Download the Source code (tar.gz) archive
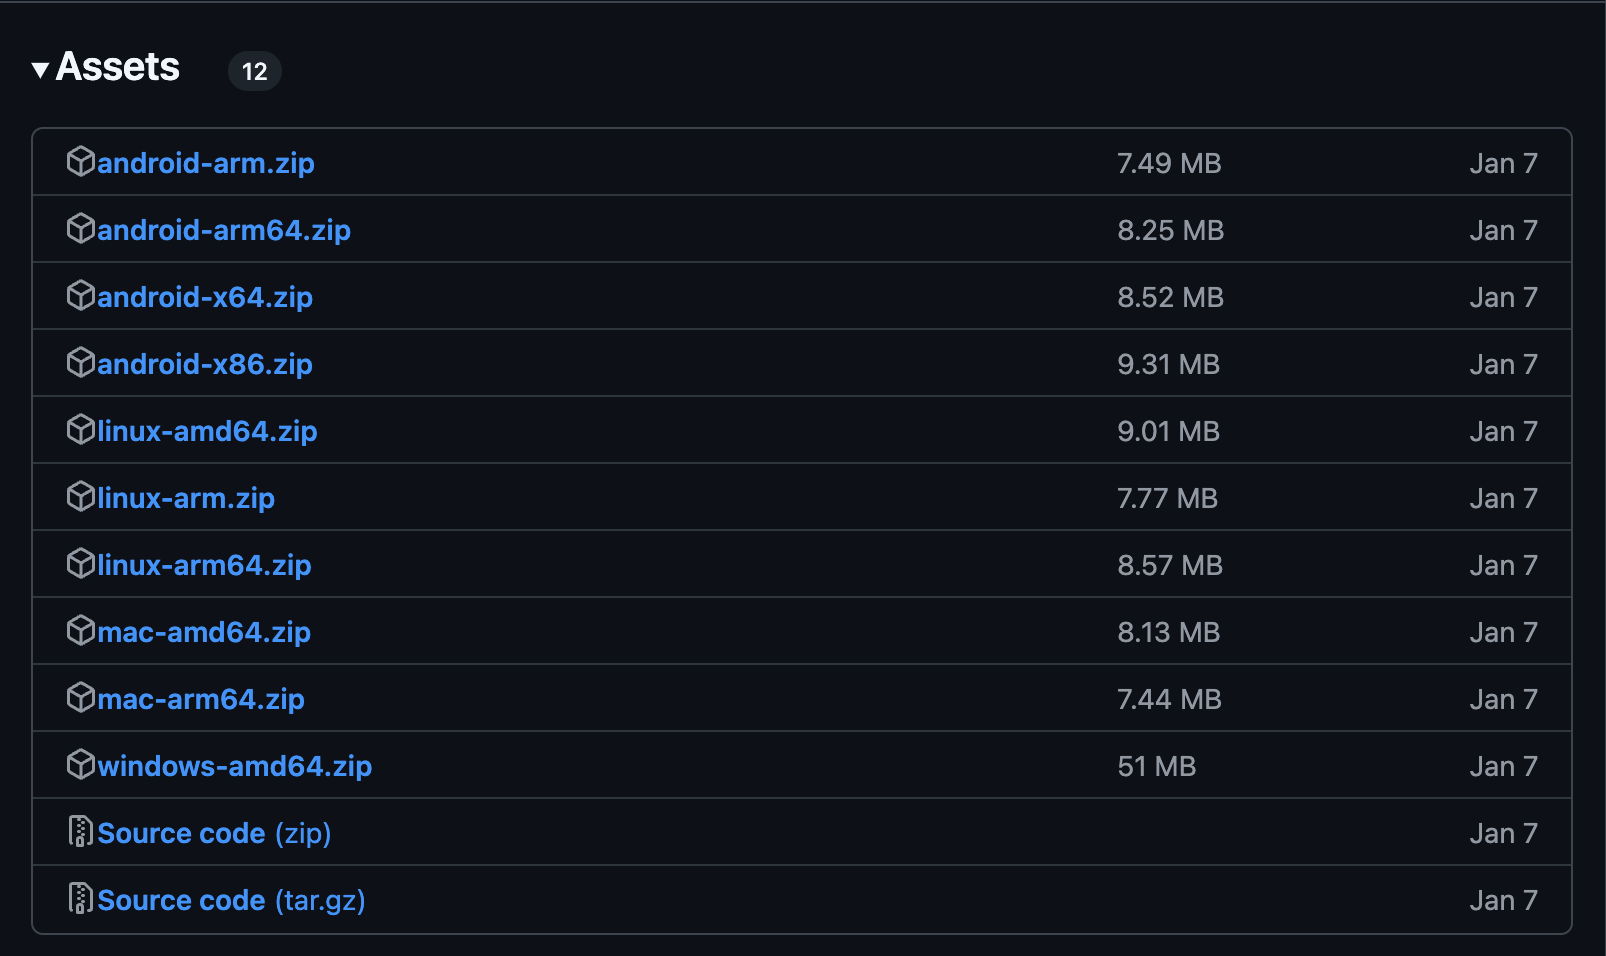Image resolution: width=1606 pixels, height=956 pixels. pos(230,899)
